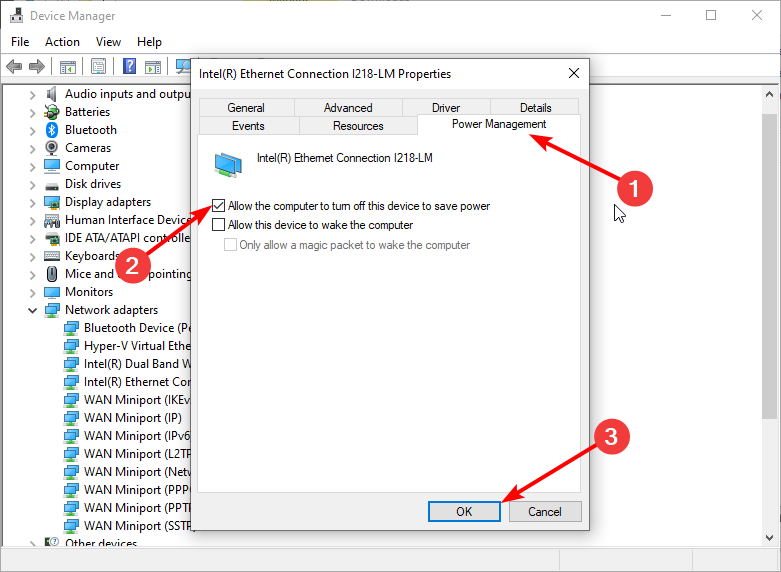
Task: Expand the Batteries tree node
Action: pyautogui.click(x=32, y=113)
